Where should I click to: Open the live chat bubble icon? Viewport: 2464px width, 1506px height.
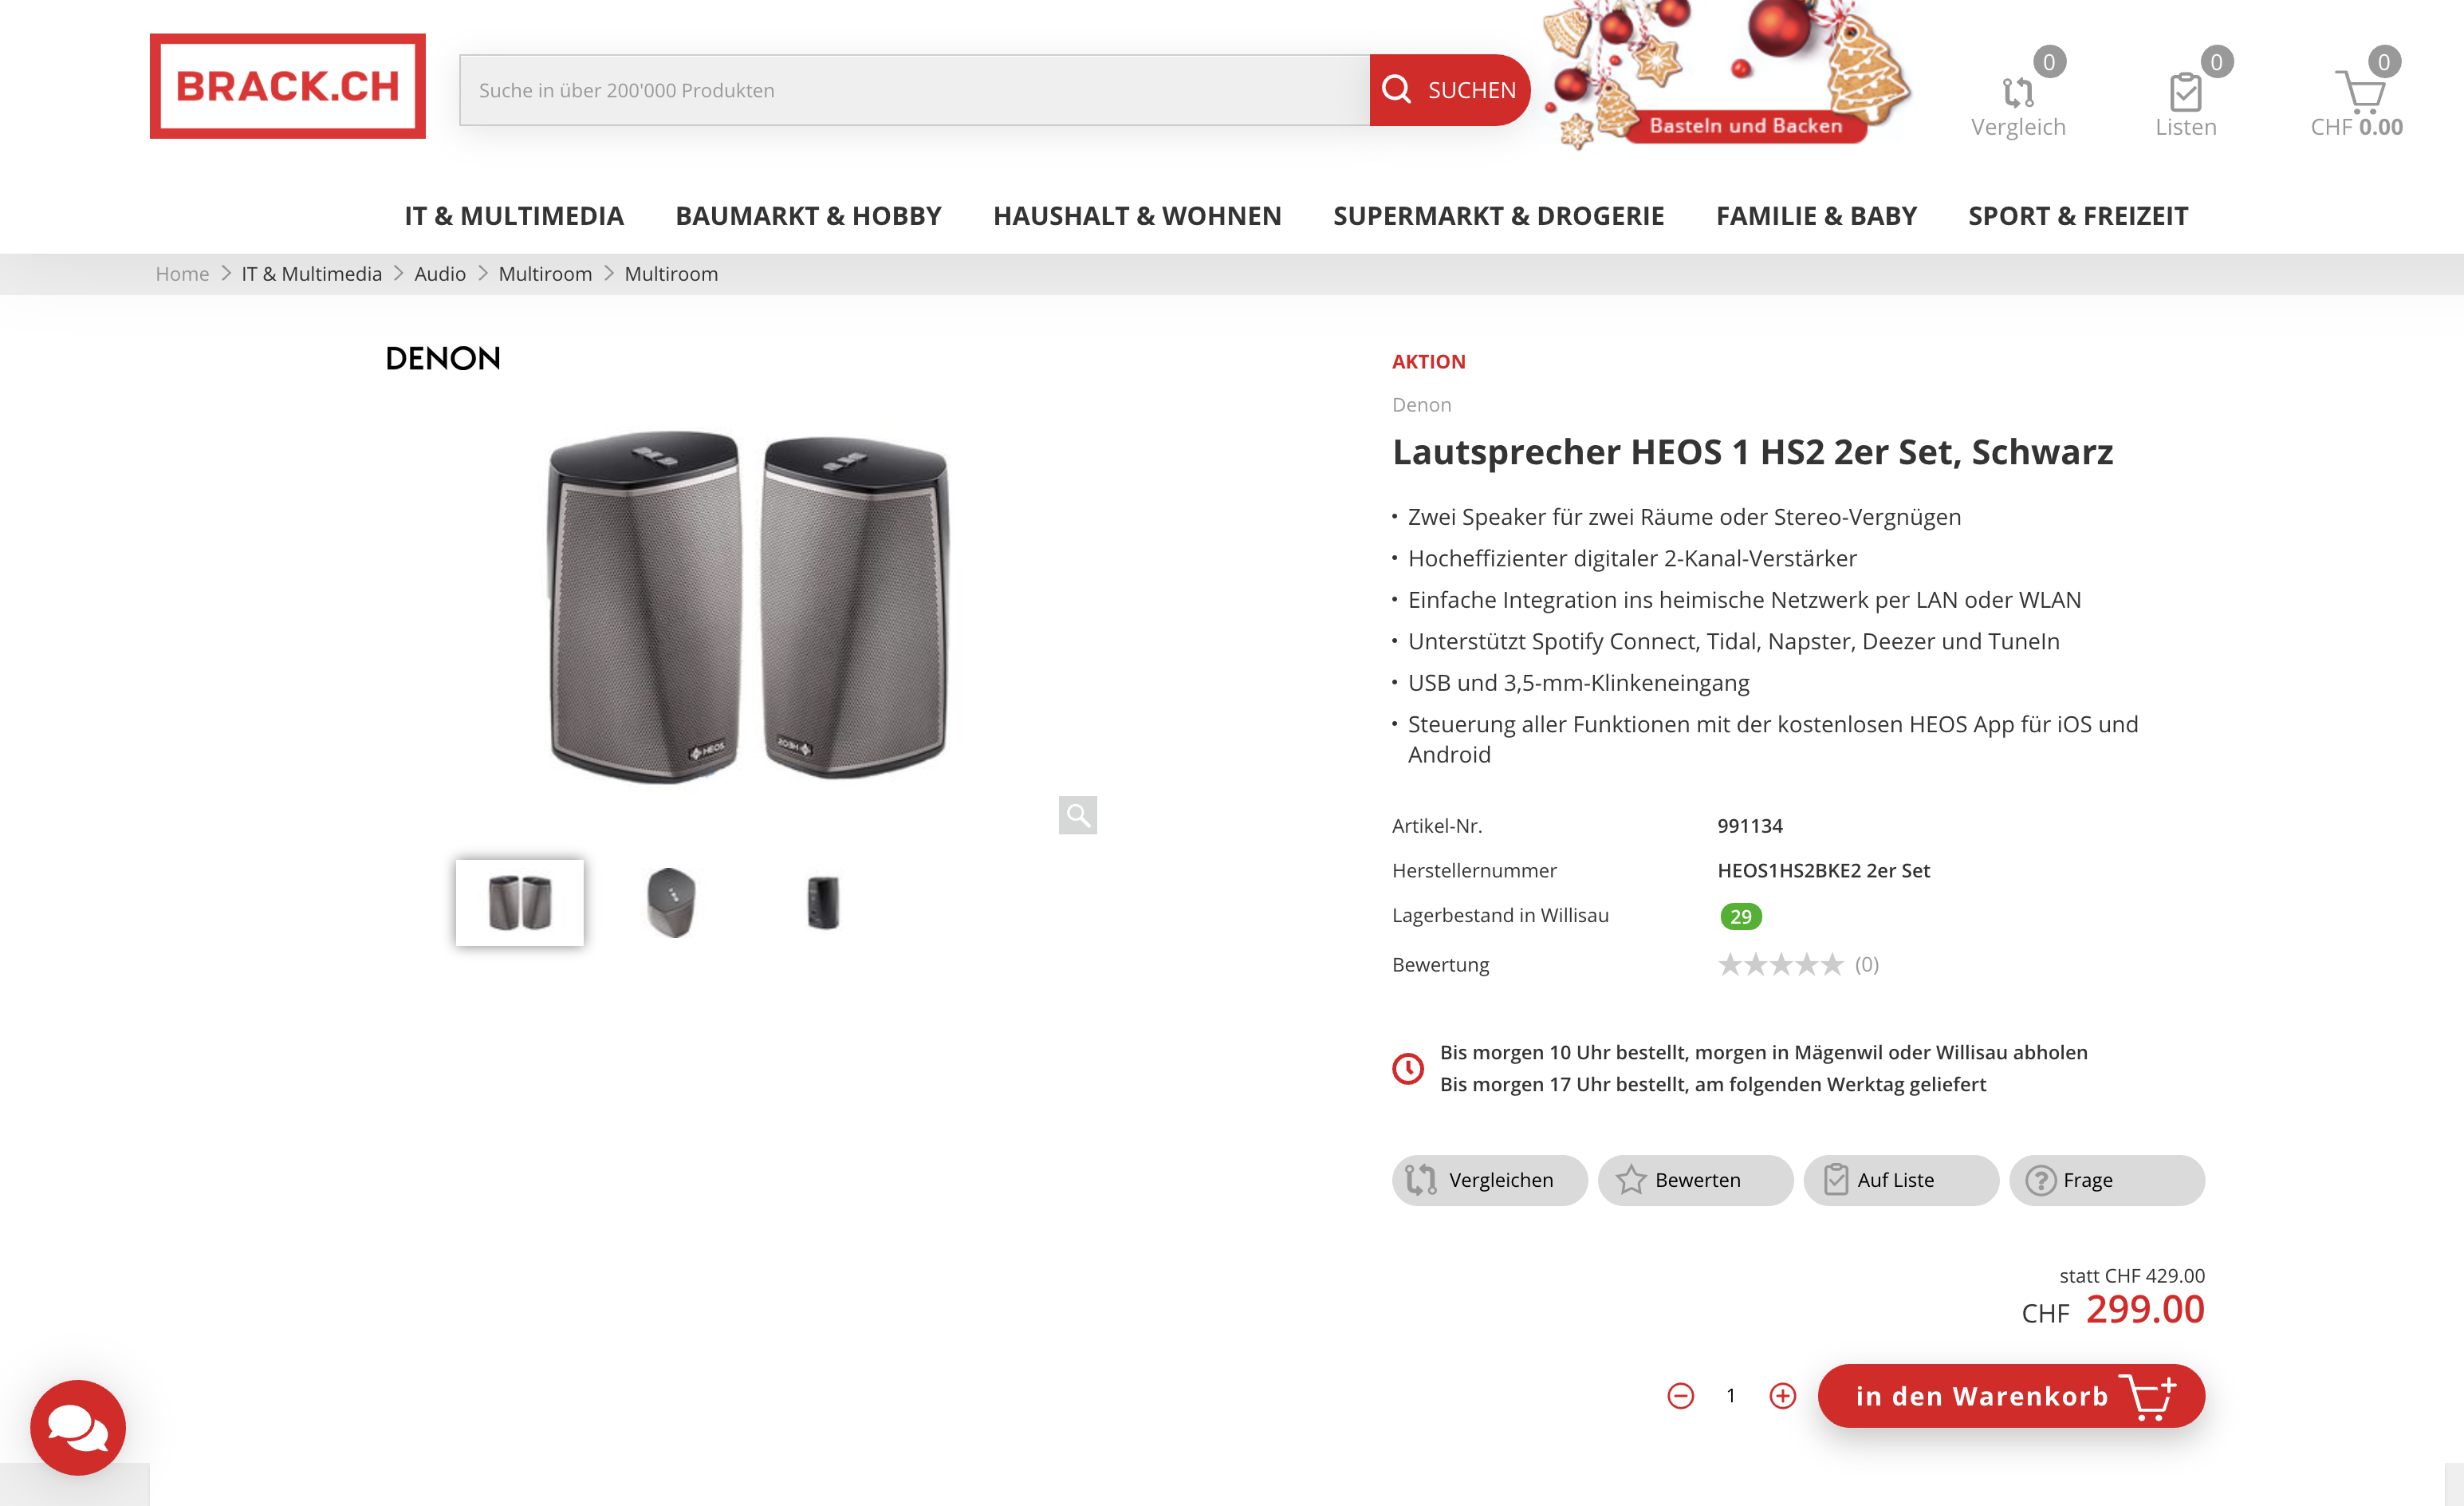pos(78,1427)
